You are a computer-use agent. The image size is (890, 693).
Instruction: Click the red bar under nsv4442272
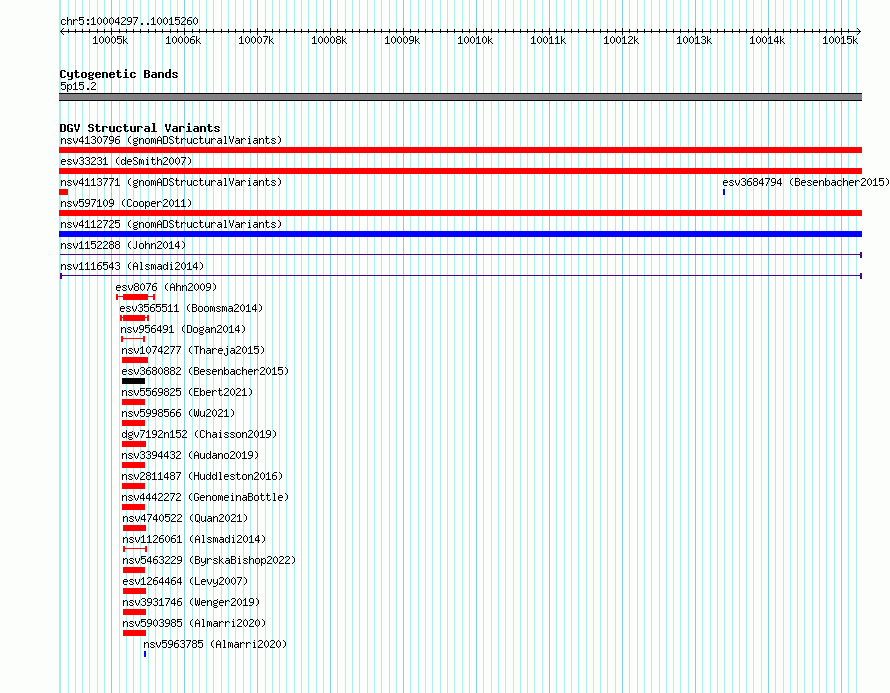(x=133, y=507)
